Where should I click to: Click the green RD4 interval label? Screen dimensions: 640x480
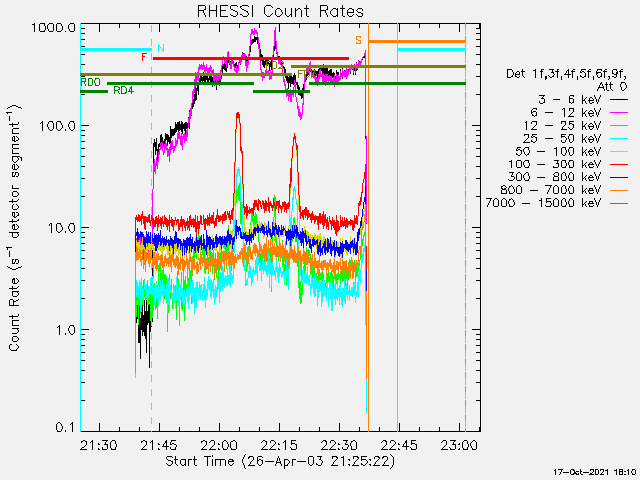[x=124, y=91]
